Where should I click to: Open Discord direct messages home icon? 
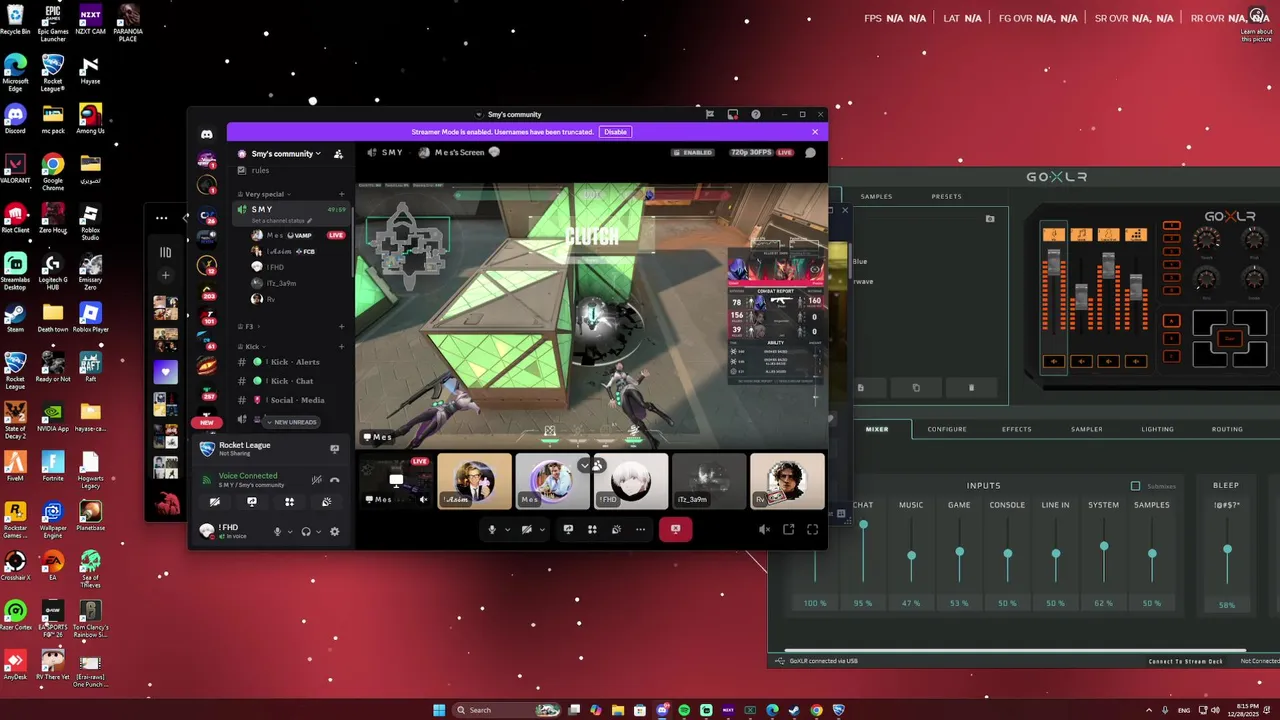[207, 134]
